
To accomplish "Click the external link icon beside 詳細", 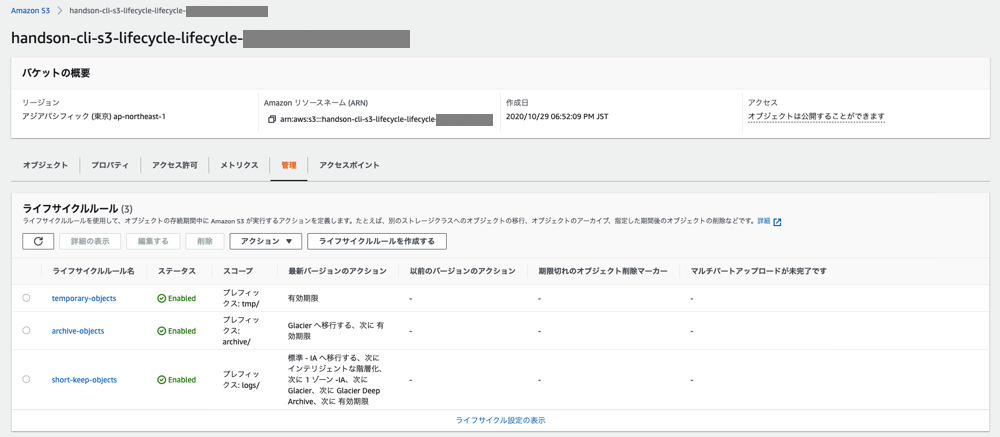I will coord(777,222).
